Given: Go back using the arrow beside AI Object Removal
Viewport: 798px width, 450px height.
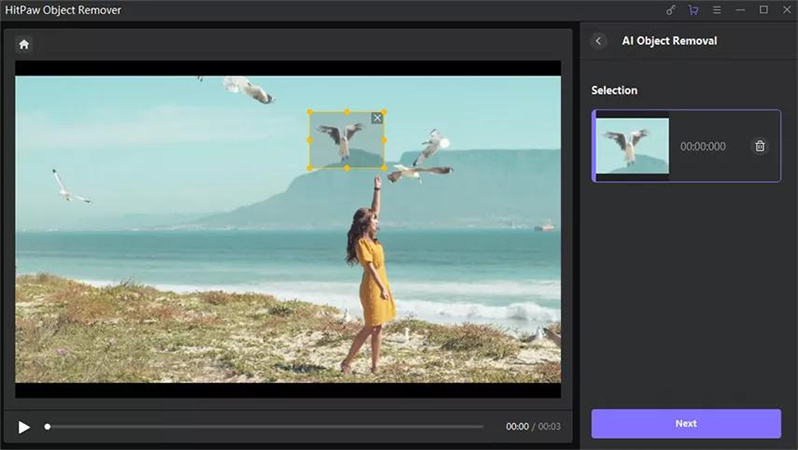Looking at the screenshot, I should click(x=599, y=41).
